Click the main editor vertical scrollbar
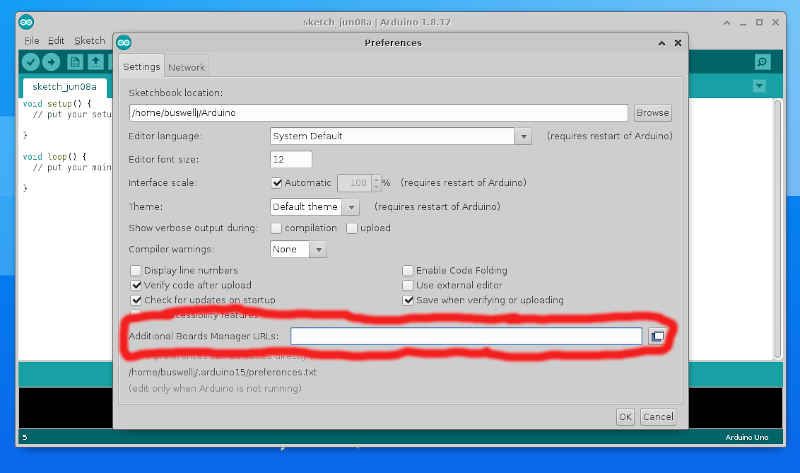The width and height of the screenshot is (800, 473). pyautogui.click(x=778, y=229)
